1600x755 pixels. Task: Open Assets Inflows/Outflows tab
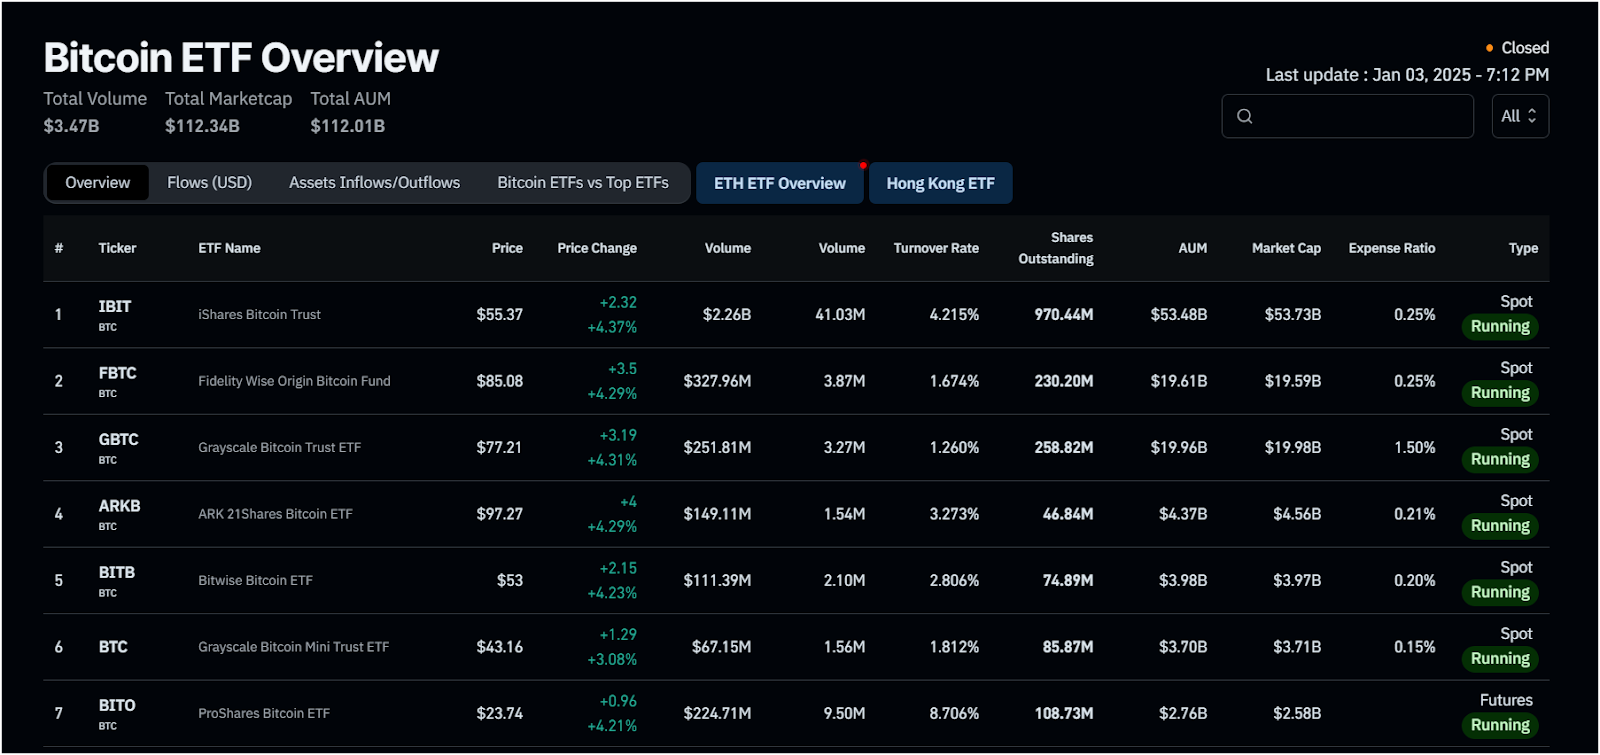point(374,183)
